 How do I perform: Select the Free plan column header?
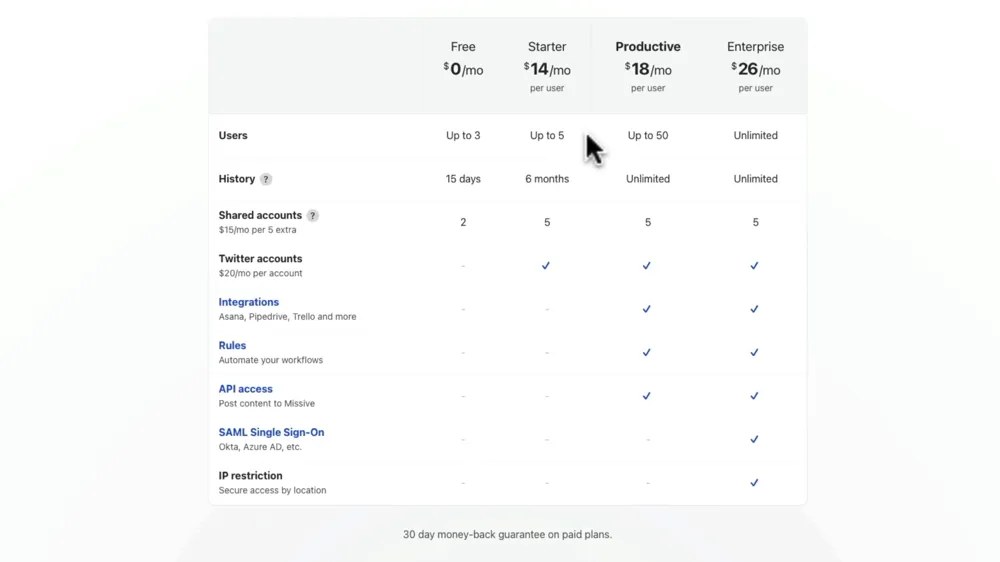[463, 47]
